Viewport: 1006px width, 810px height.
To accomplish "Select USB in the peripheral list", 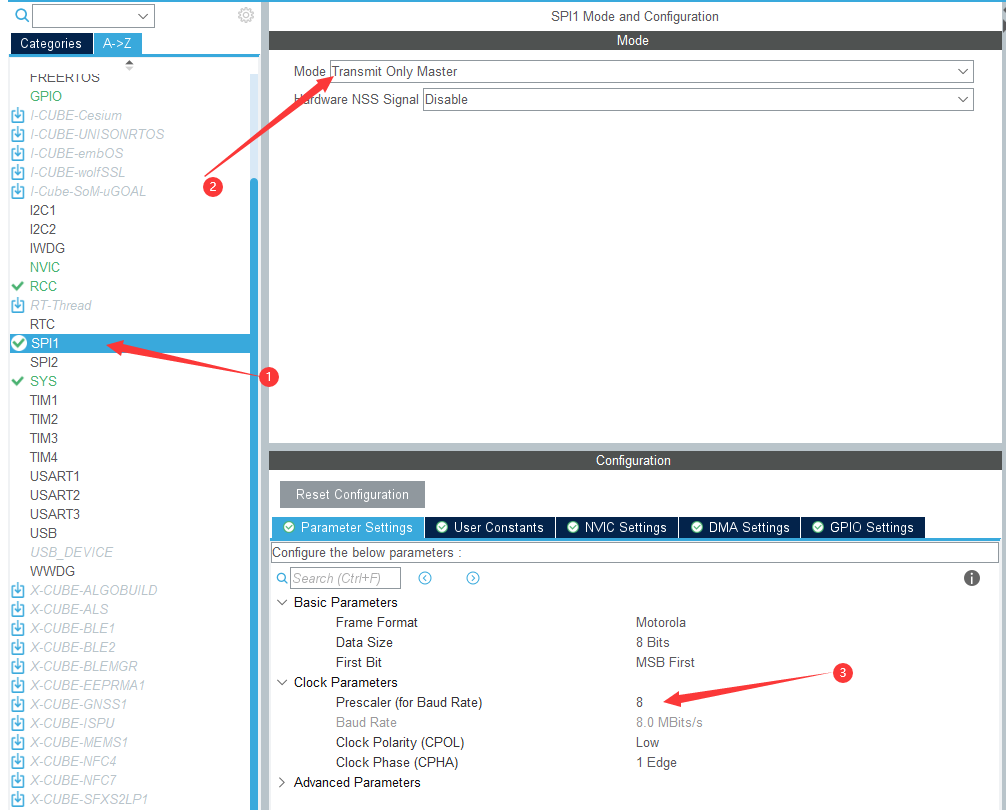I will pos(44,533).
